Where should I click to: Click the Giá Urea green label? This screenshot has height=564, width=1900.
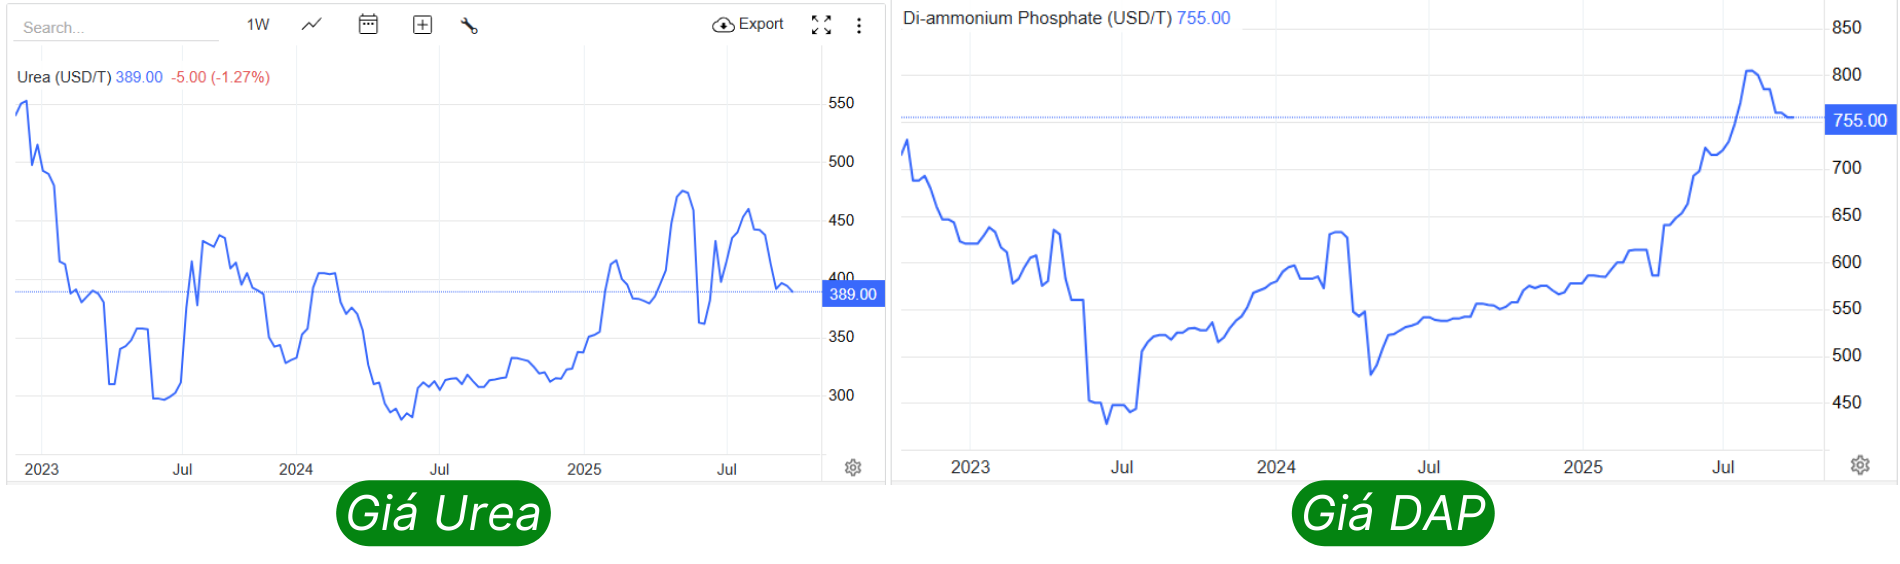point(443,513)
